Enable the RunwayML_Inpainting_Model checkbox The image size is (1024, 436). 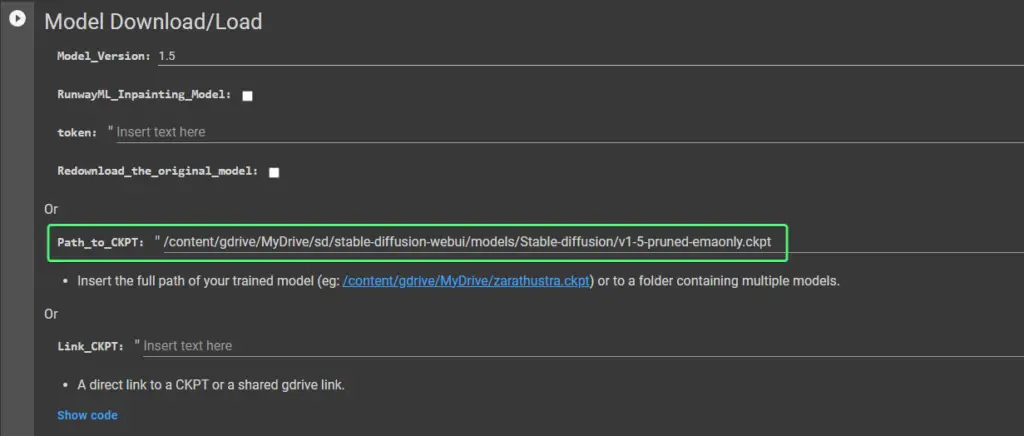[x=248, y=95]
